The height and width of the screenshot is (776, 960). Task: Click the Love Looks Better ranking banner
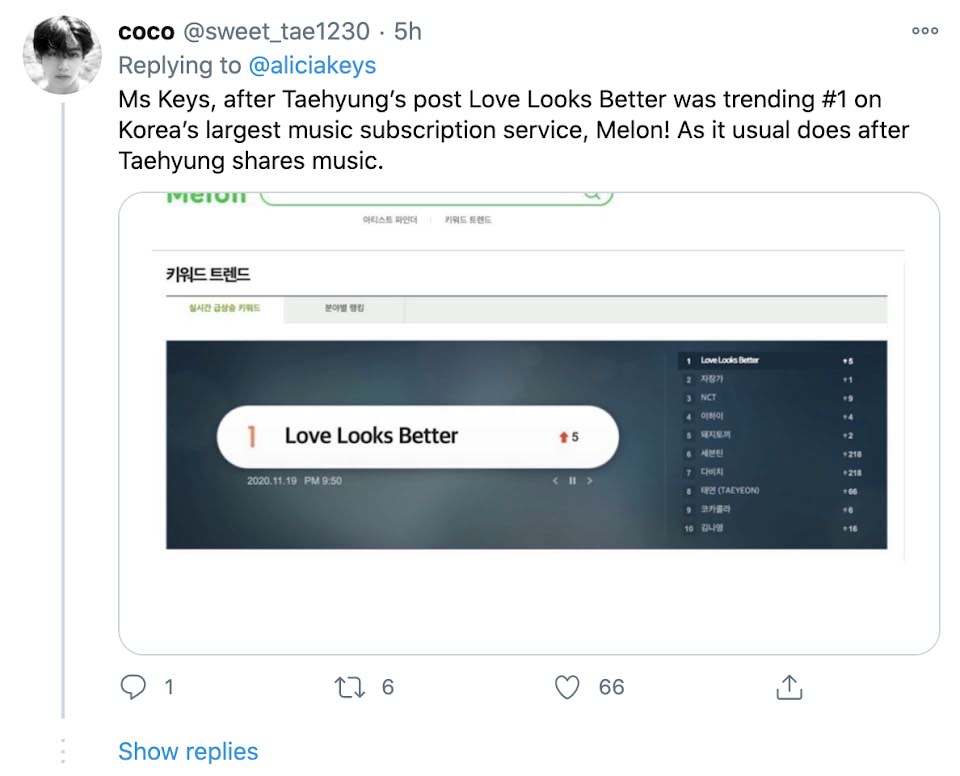pos(417,436)
